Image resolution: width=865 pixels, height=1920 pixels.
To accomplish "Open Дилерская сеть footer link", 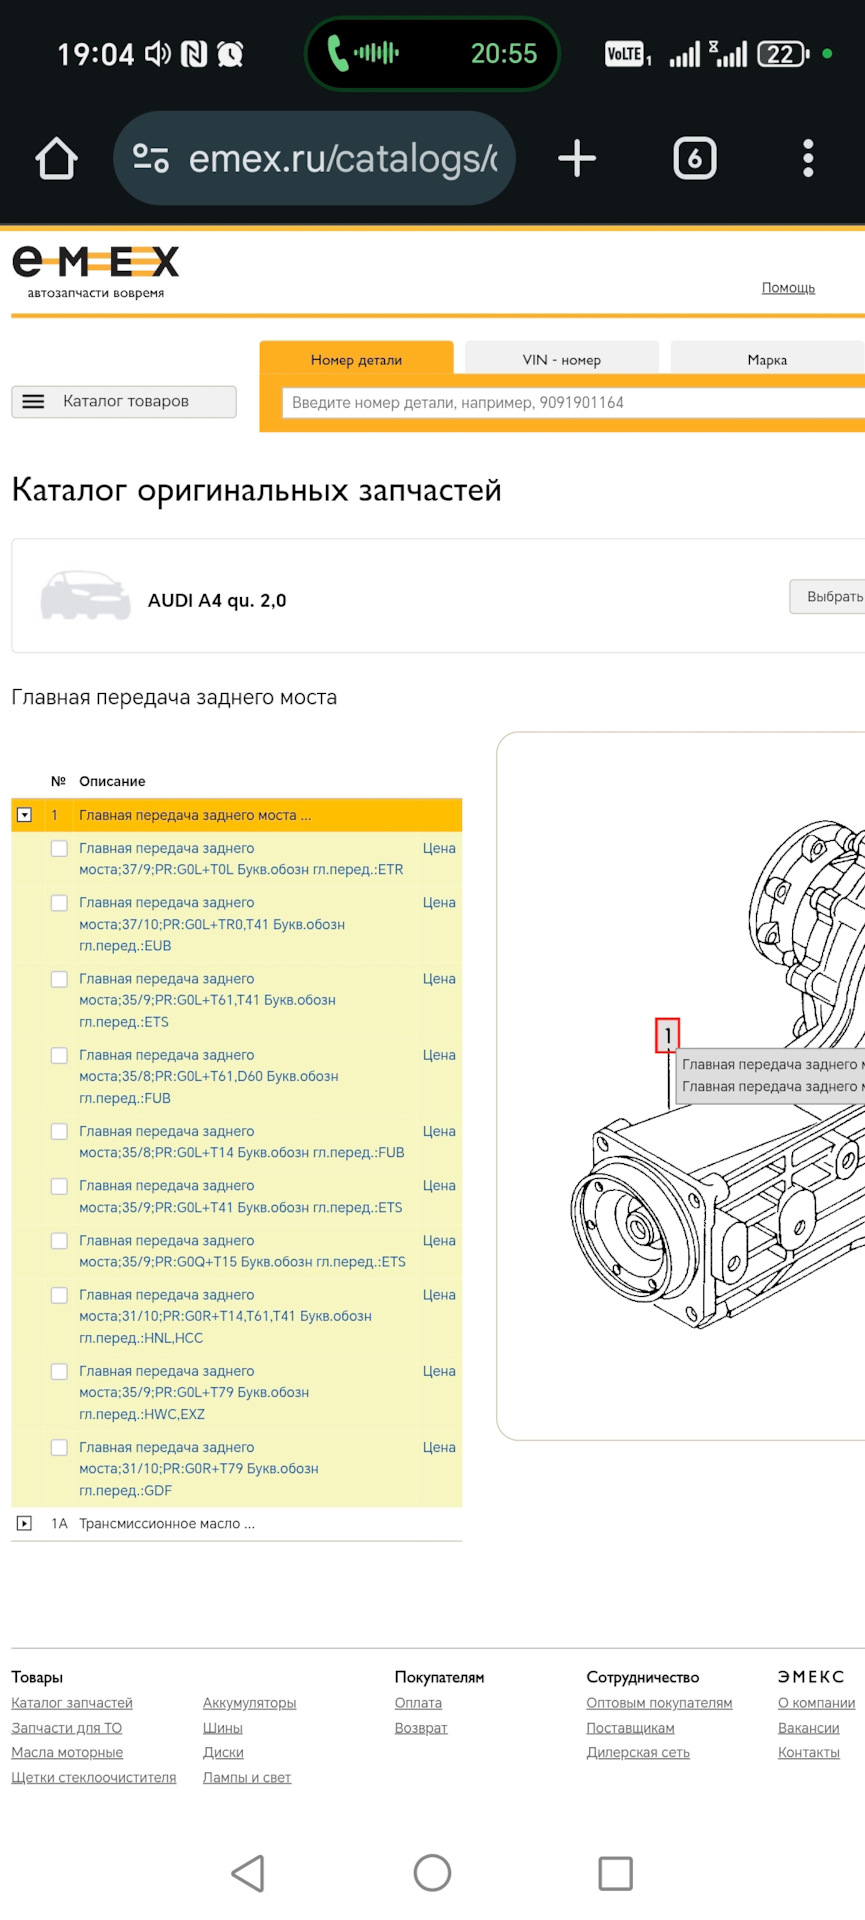I will (x=638, y=1752).
